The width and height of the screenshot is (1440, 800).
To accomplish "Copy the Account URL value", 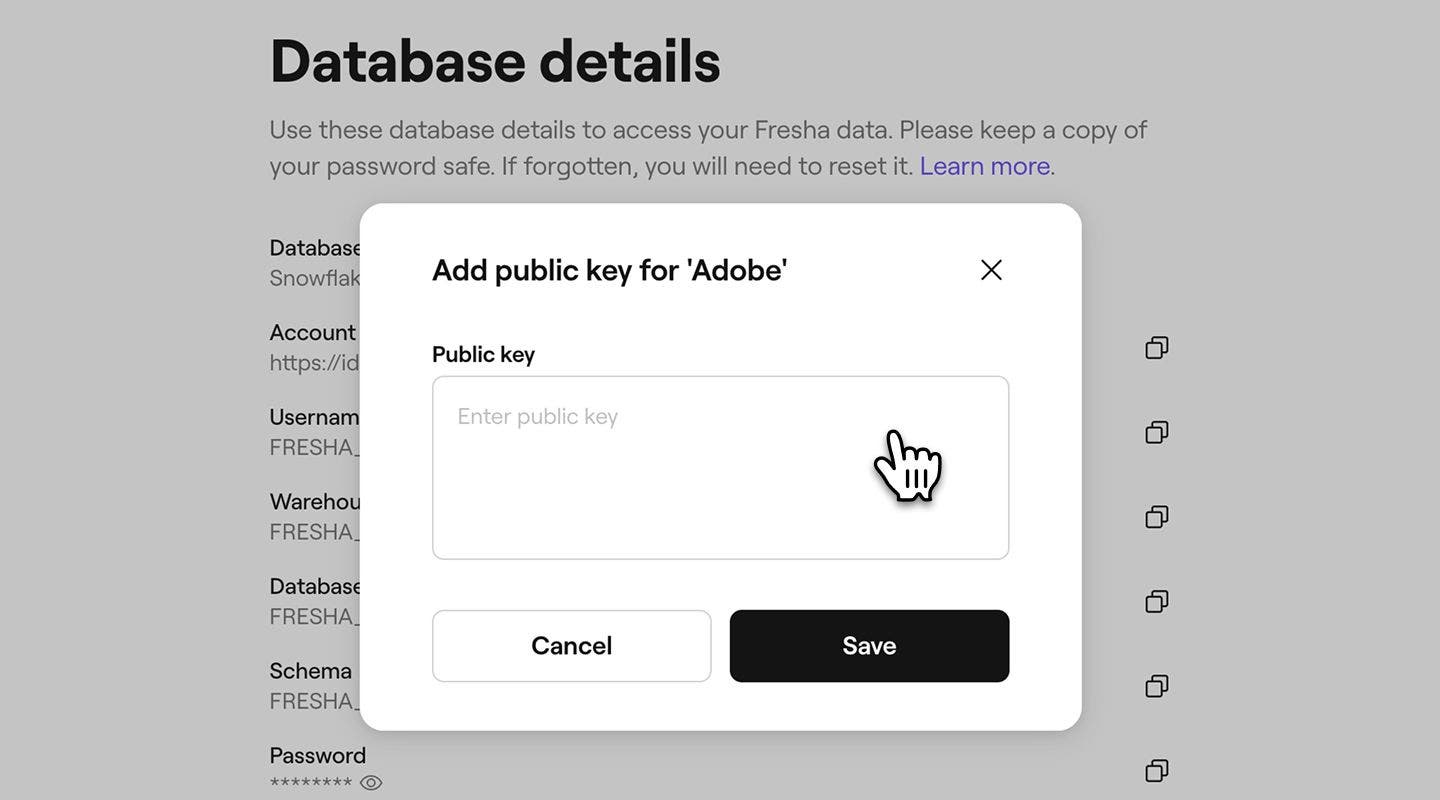I will [x=1157, y=347].
